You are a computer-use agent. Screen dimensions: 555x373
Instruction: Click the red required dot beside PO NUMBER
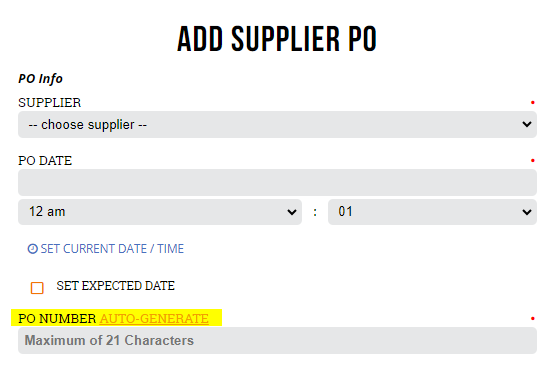(532, 319)
